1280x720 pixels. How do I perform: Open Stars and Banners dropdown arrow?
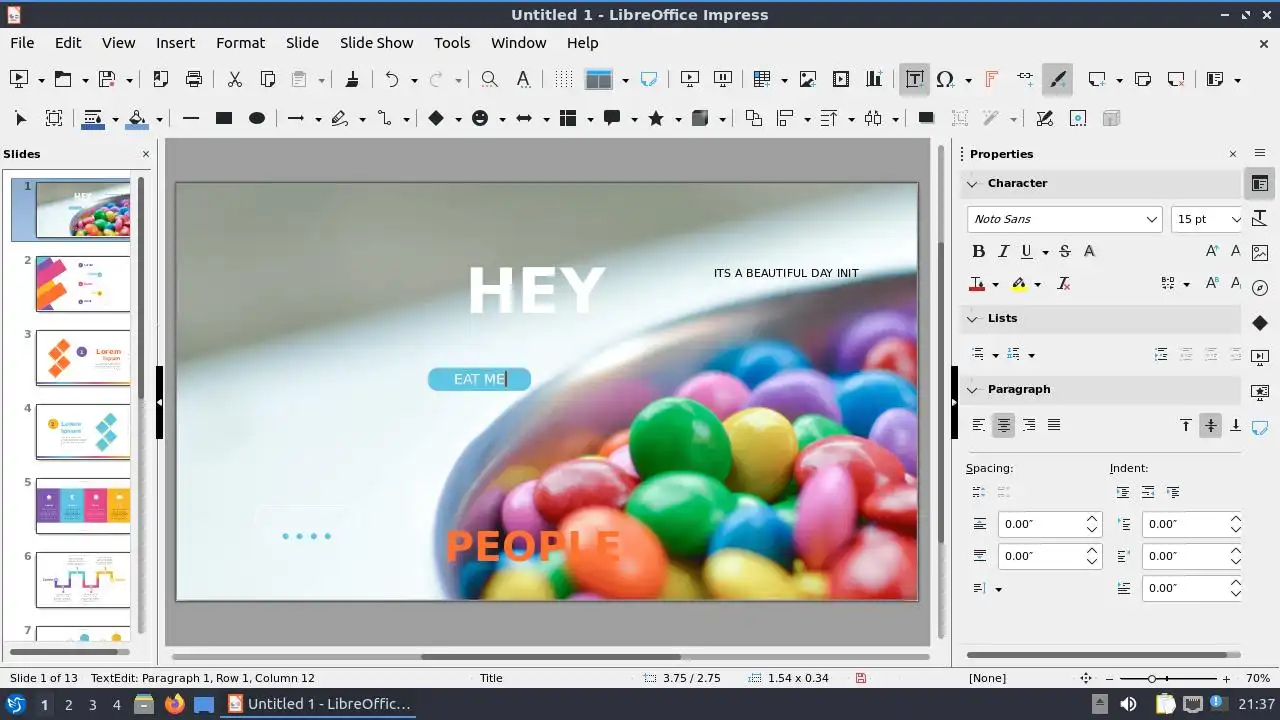678,119
